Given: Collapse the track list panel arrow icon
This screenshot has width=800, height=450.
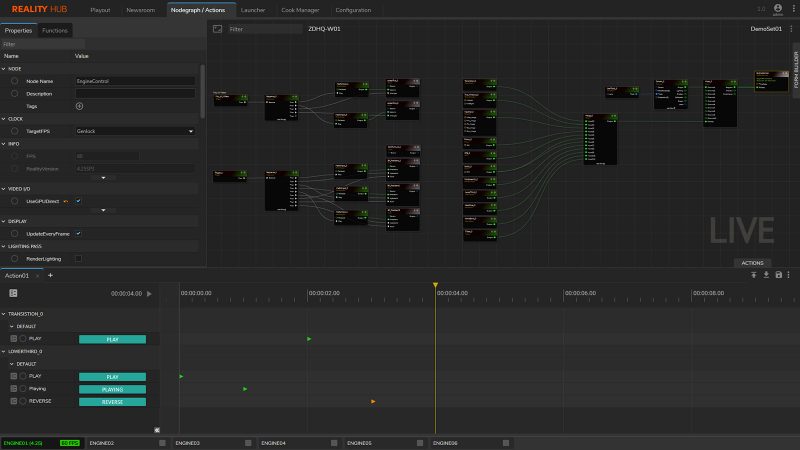Looking at the screenshot, I should click(x=157, y=430).
